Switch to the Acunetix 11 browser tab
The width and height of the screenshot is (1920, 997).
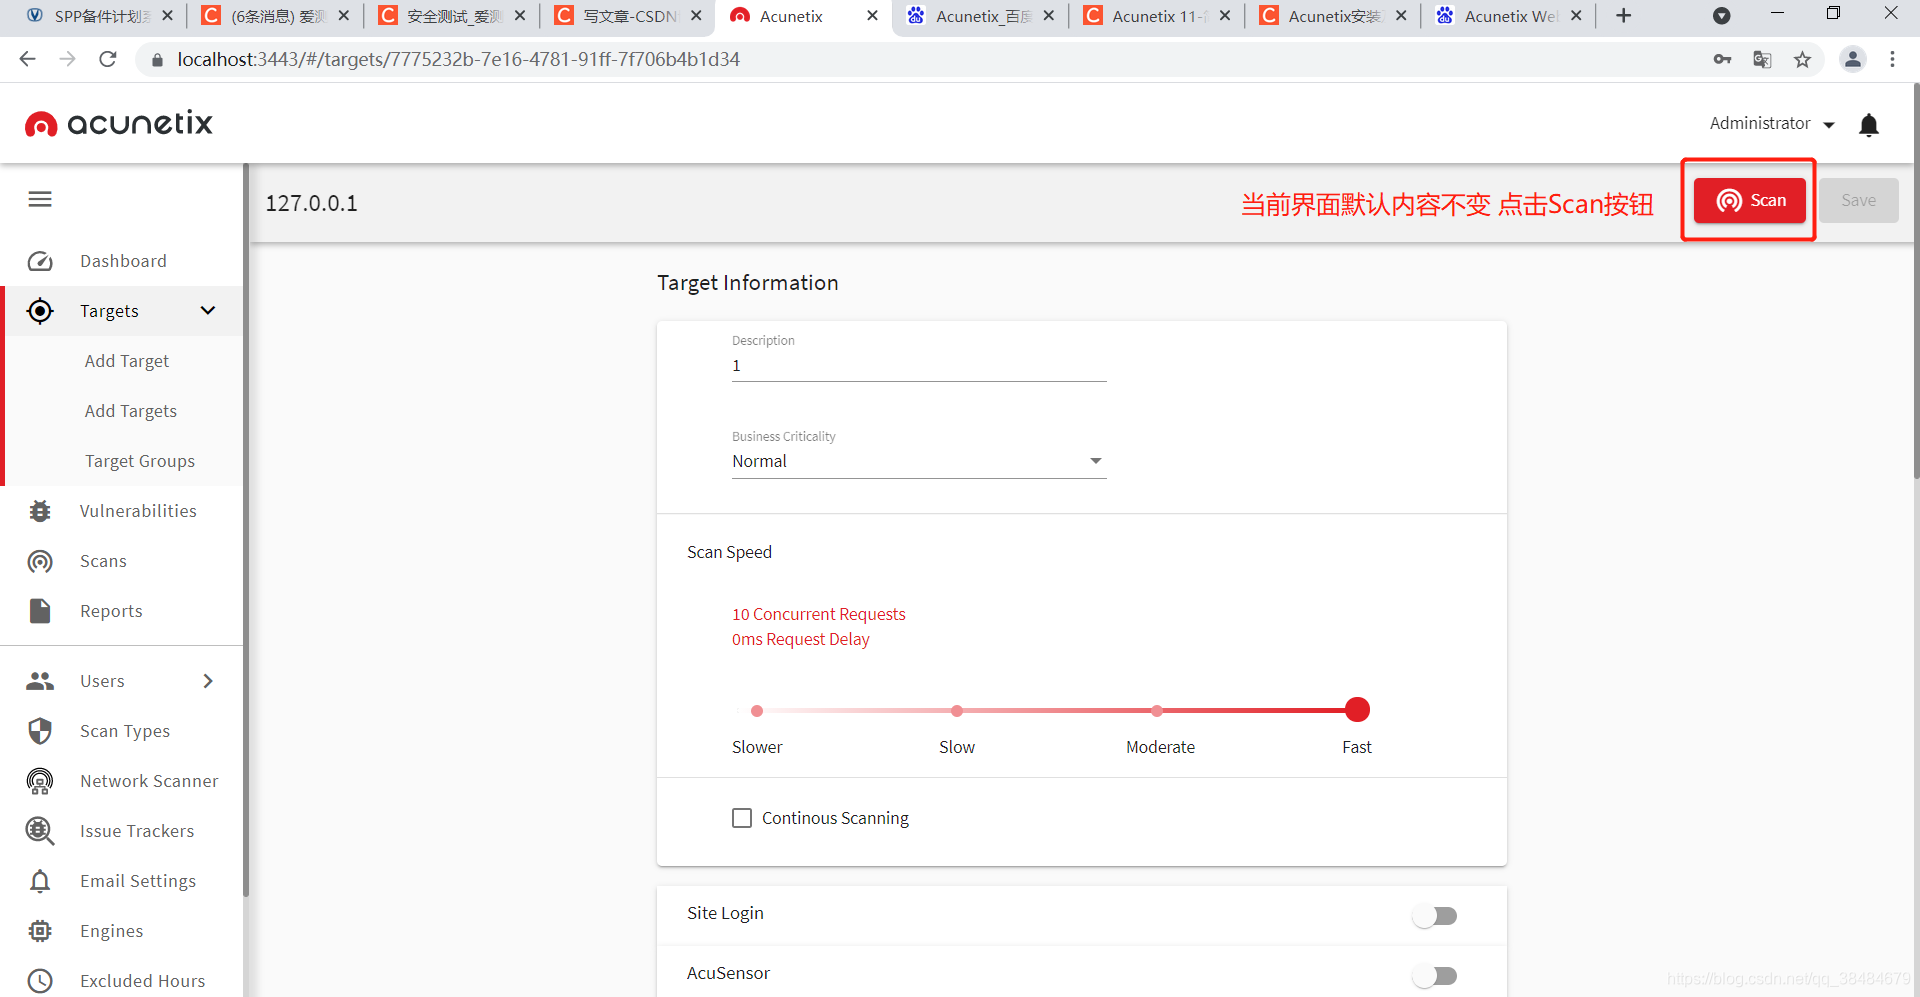[x=1156, y=16]
